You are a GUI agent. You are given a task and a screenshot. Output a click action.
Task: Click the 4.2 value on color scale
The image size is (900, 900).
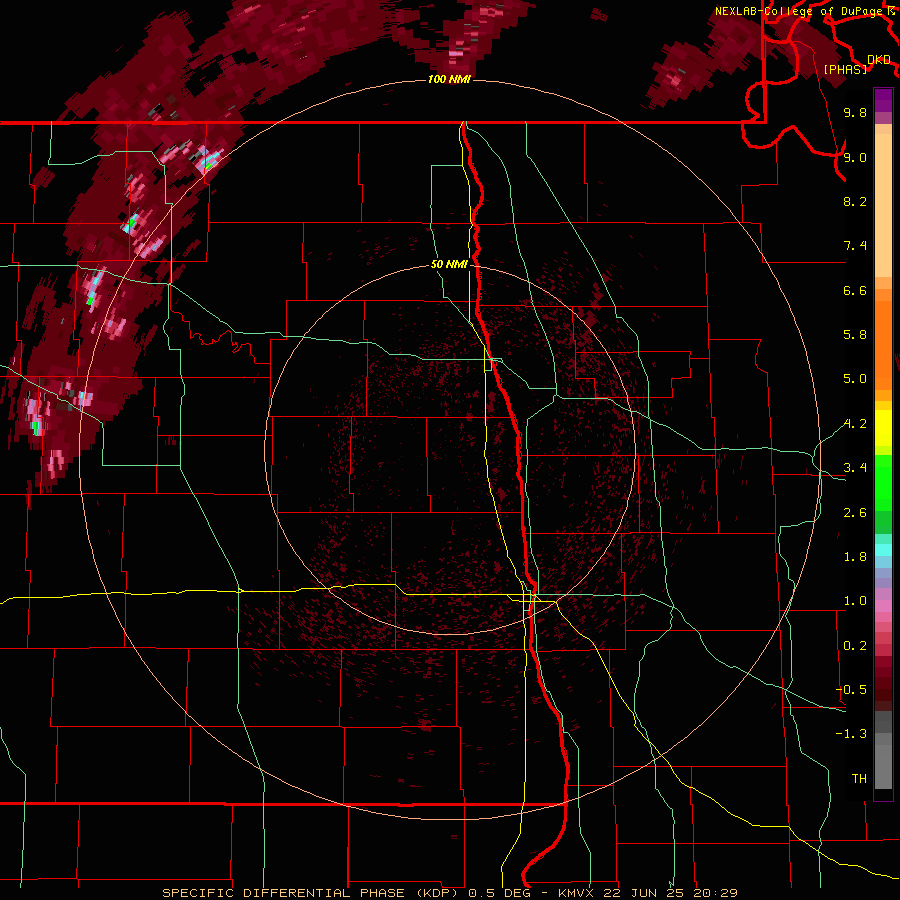855,424
